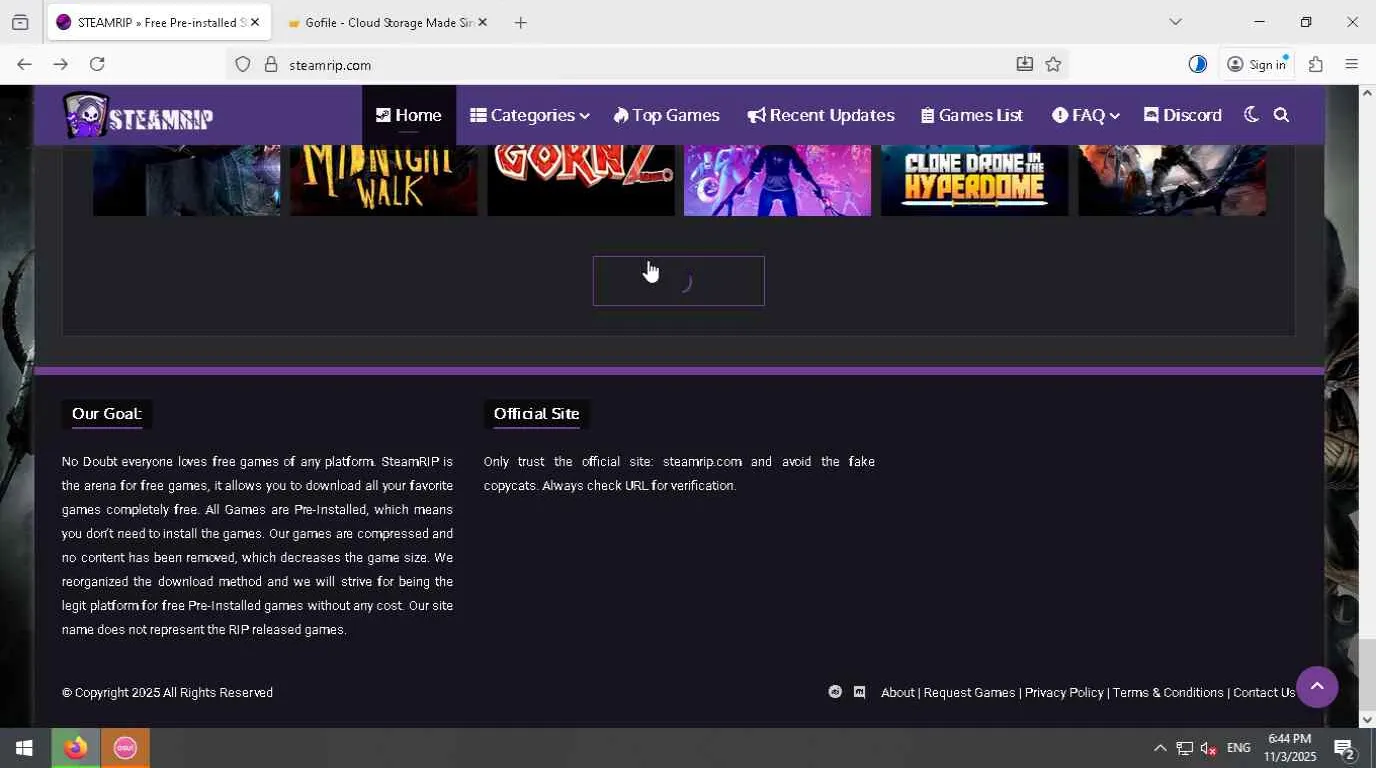Open the Firefox application menu
Screen dimensions: 1376x768
1351,64
